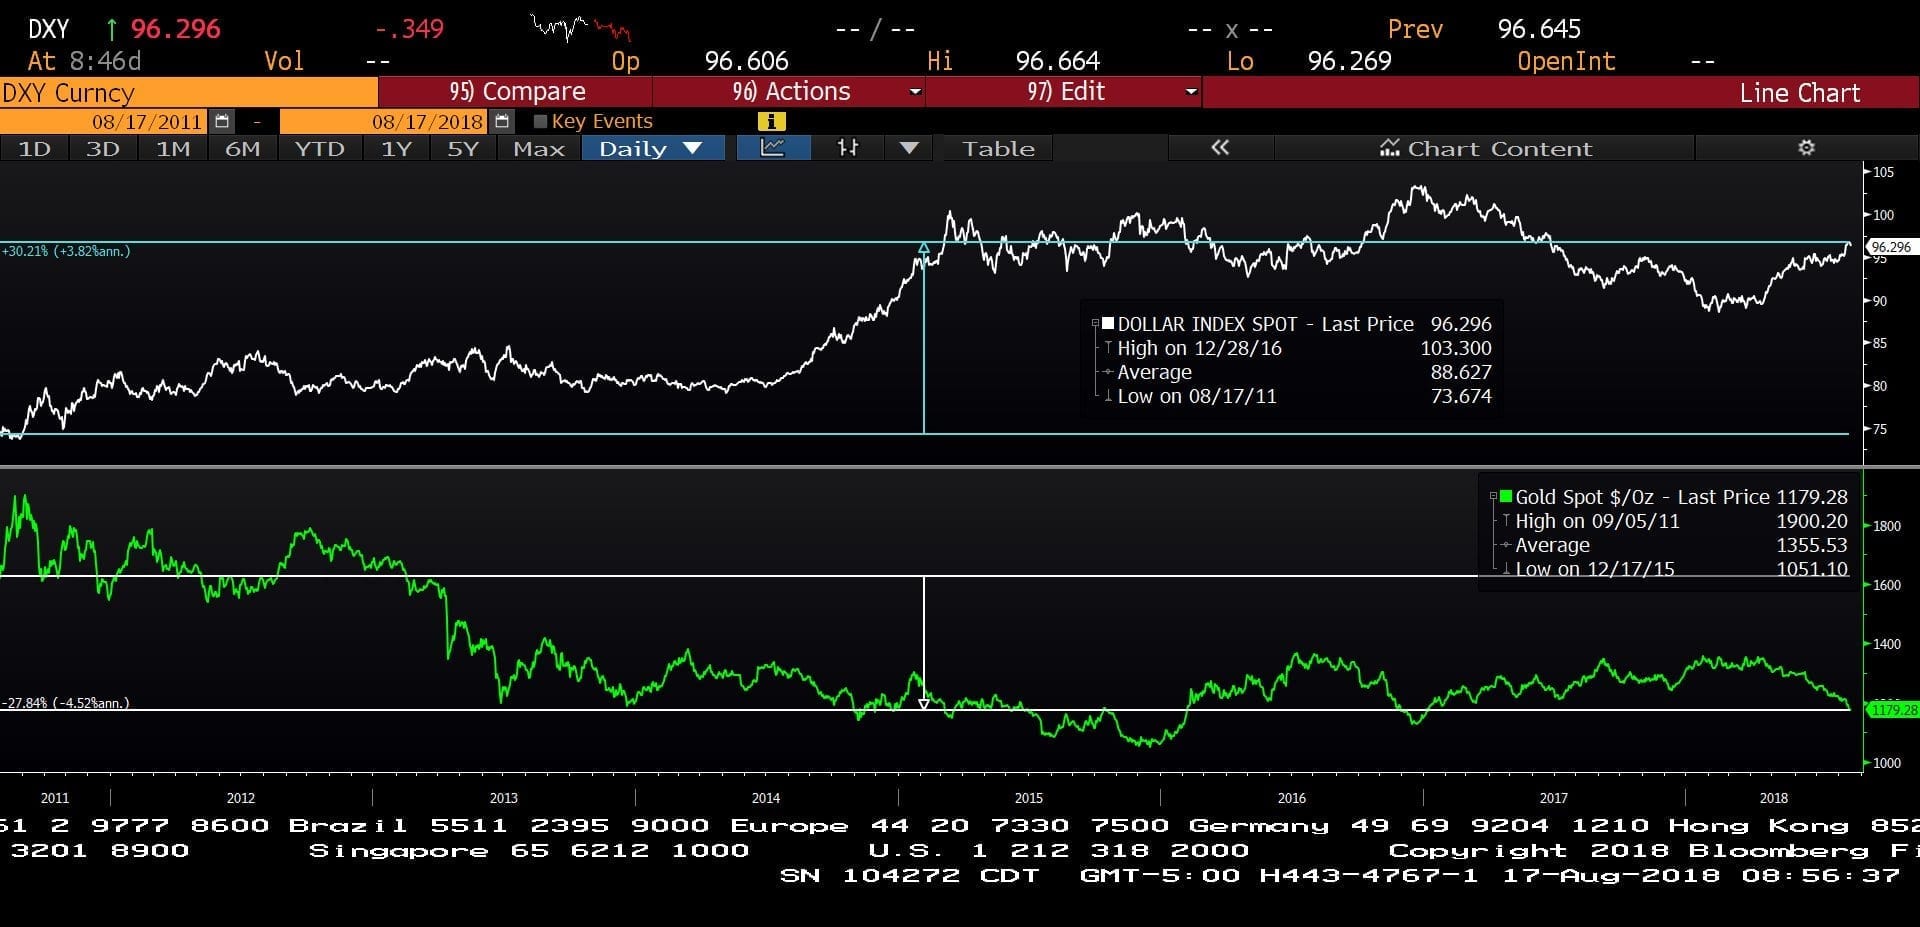
Task: Click the green Gold Spot legend swatch
Action: 1506,496
